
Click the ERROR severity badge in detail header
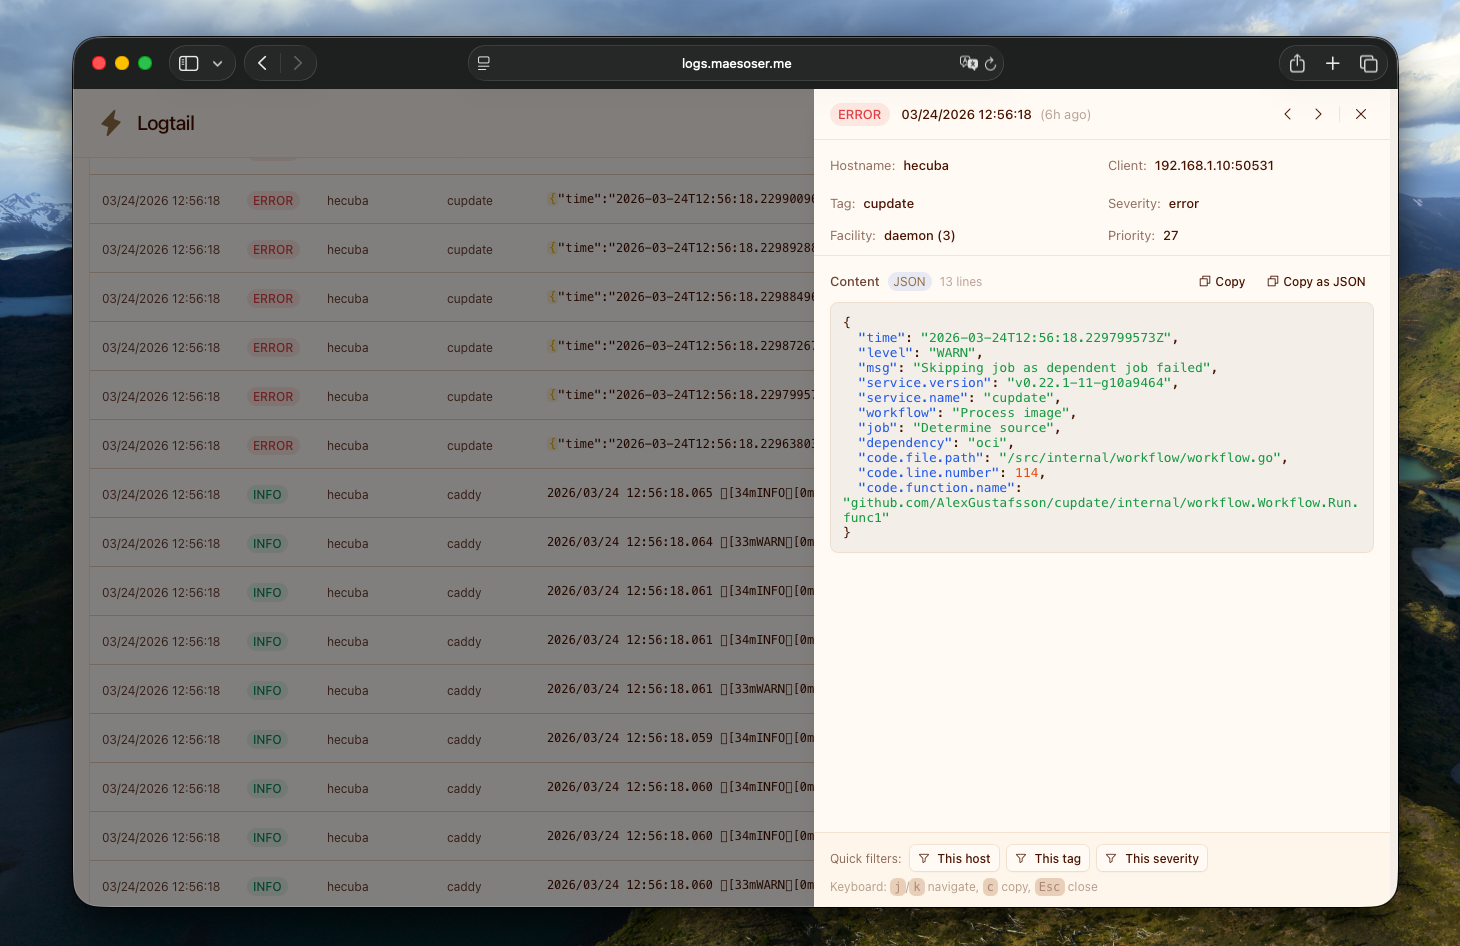click(x=860, y=115)
